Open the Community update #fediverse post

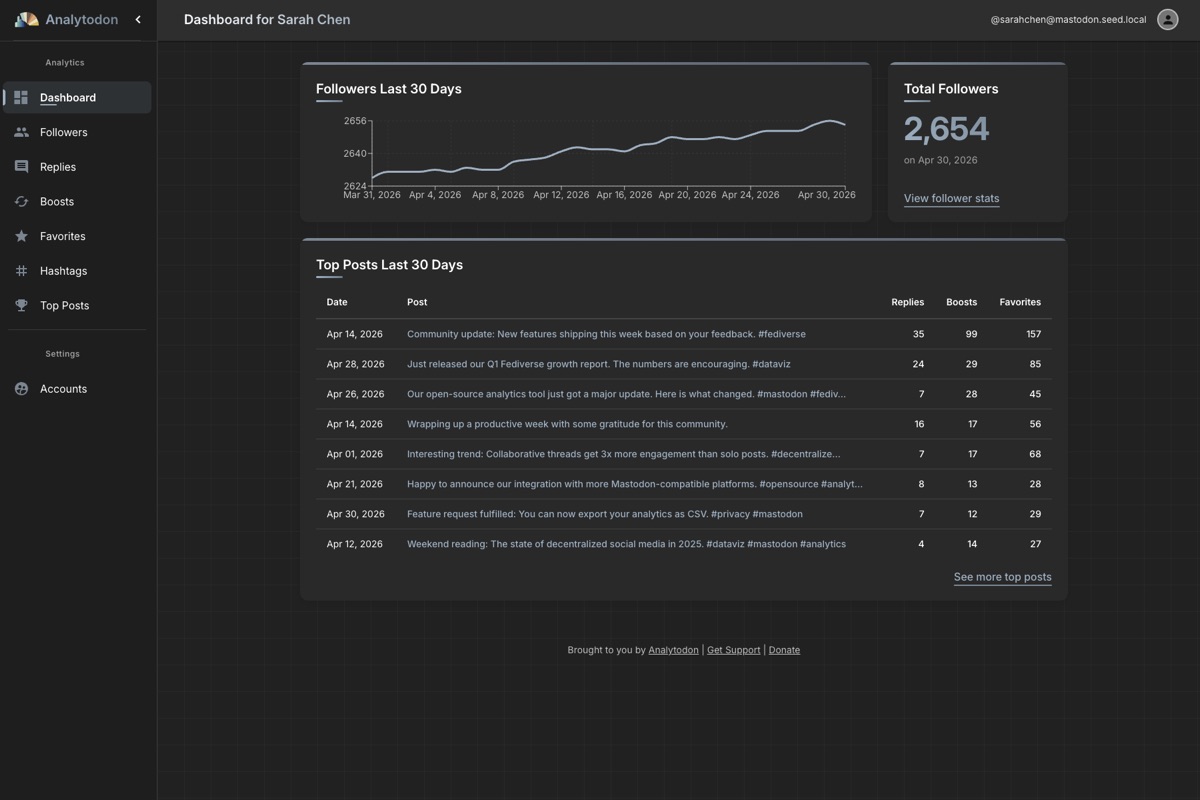606,334
